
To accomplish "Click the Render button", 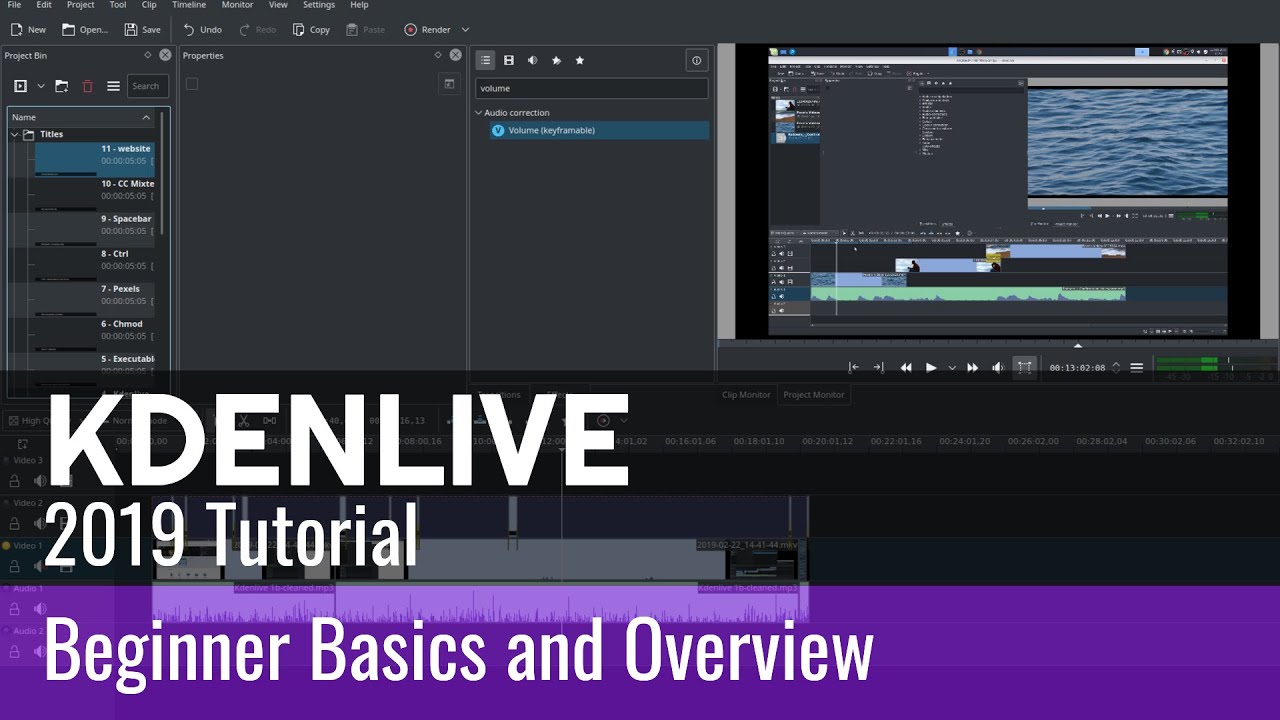I will tap(427, 30).
